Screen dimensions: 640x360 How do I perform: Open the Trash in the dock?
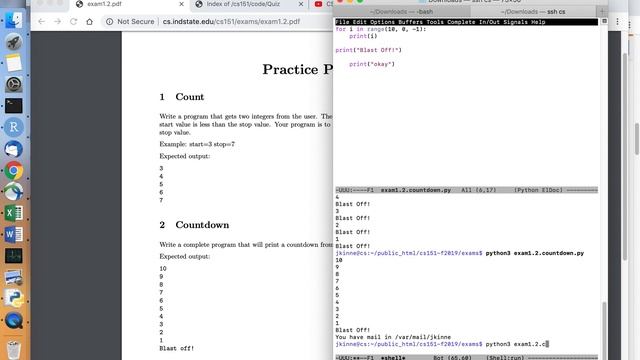click(x=13, y=349)
